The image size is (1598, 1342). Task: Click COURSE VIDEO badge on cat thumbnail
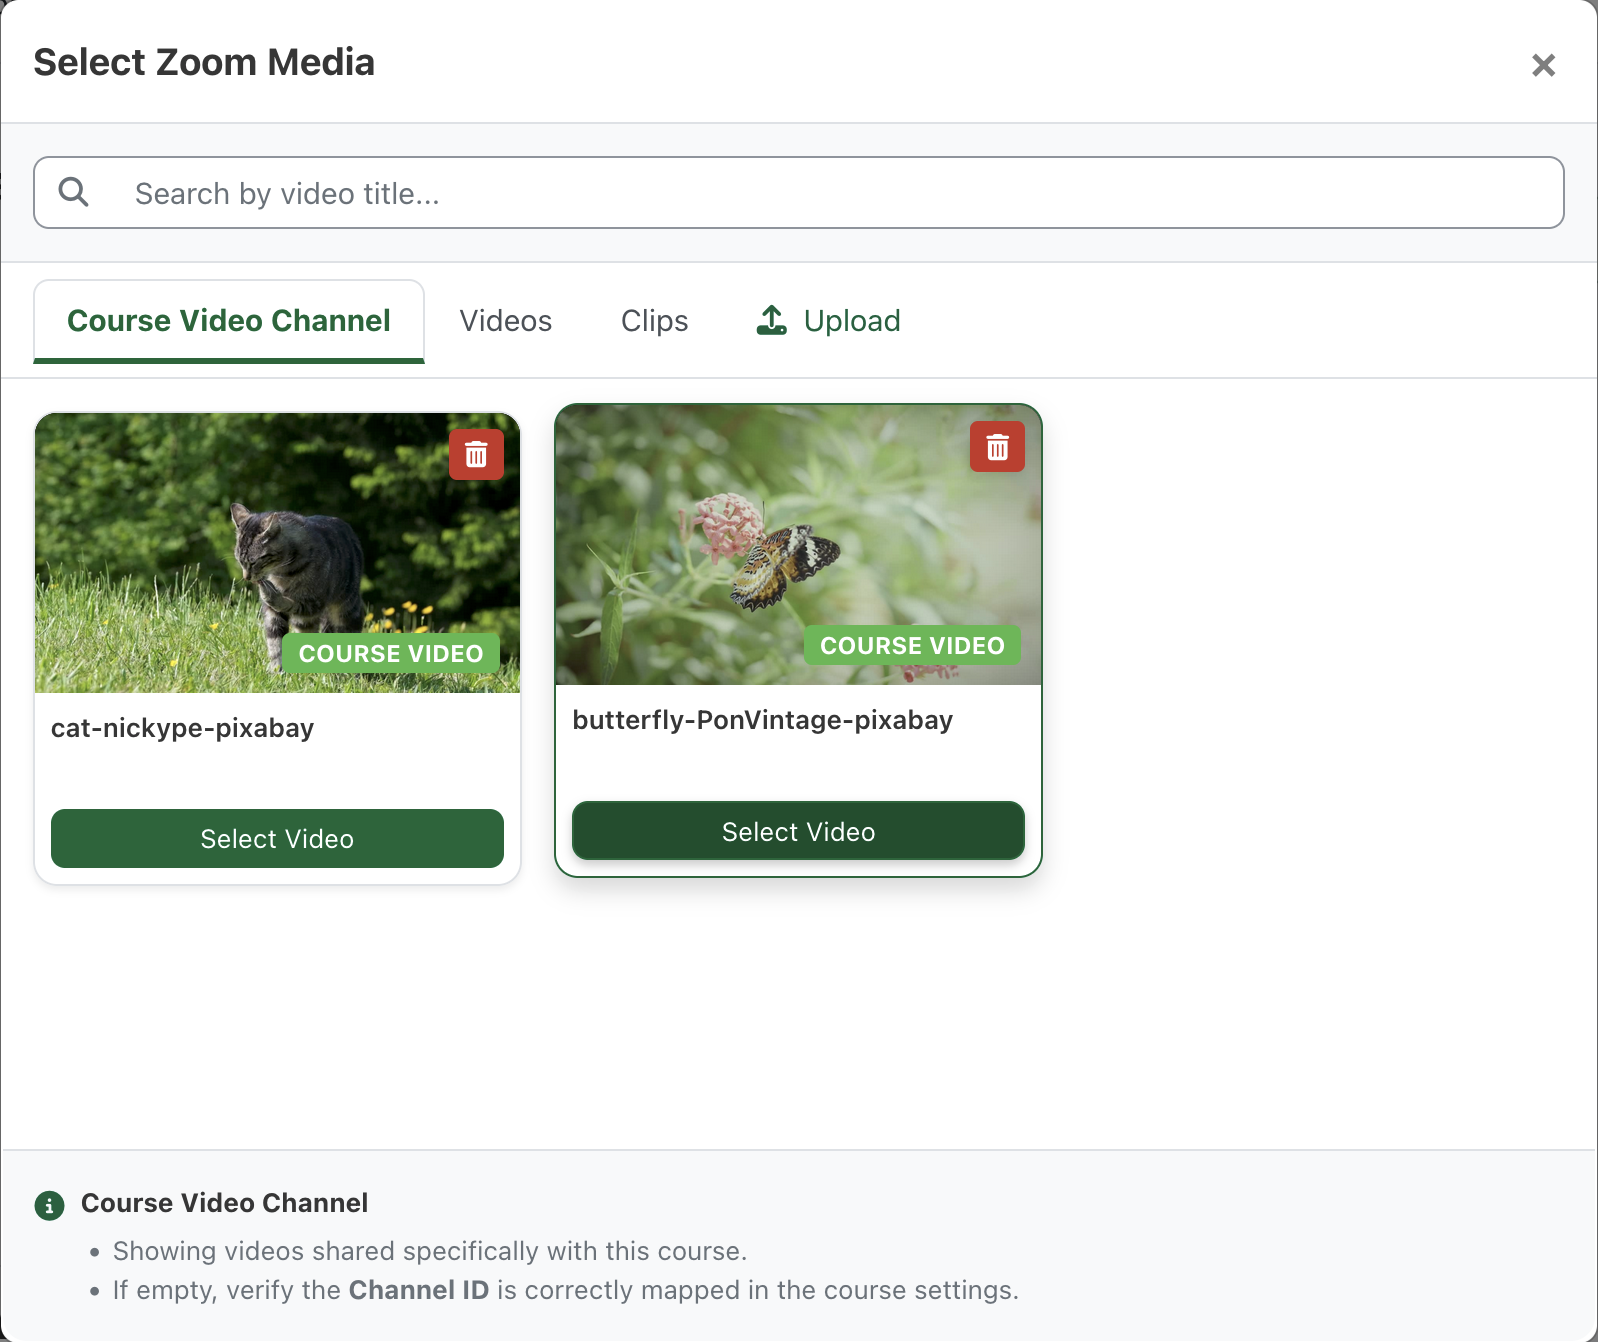pyautogui.click(x=390, y=653)
